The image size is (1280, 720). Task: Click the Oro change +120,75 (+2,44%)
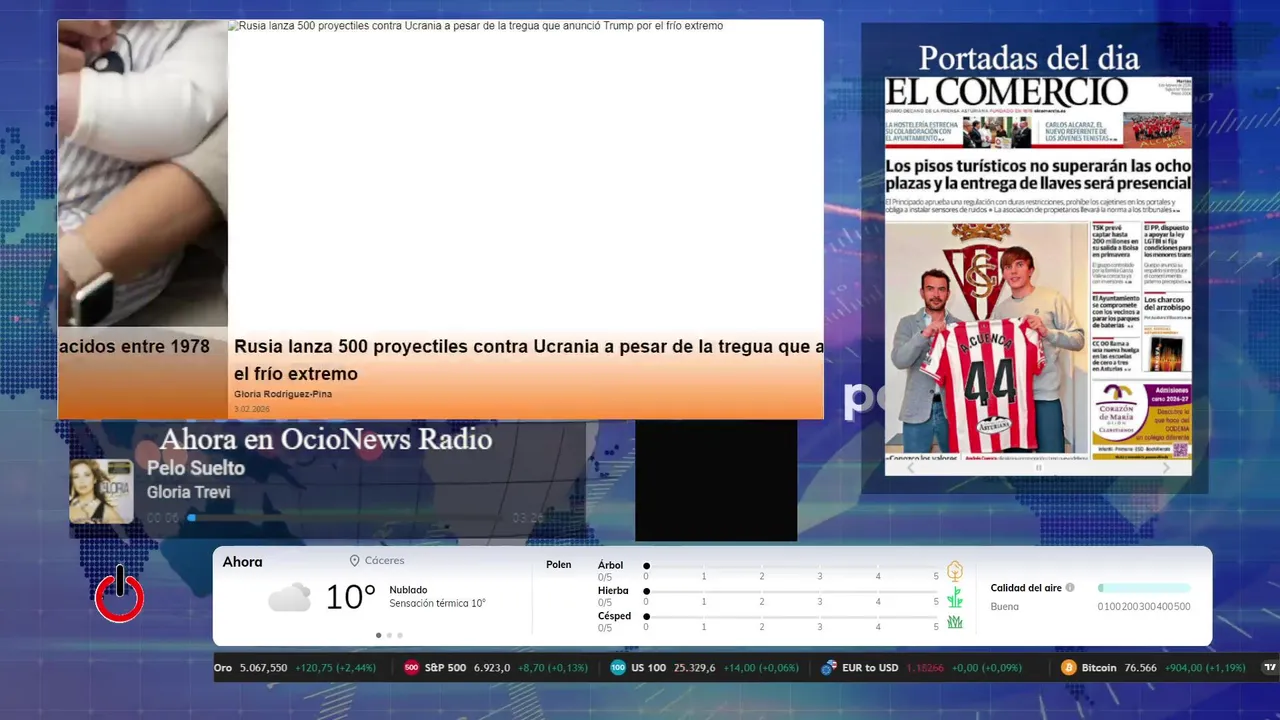coord(335,667)
